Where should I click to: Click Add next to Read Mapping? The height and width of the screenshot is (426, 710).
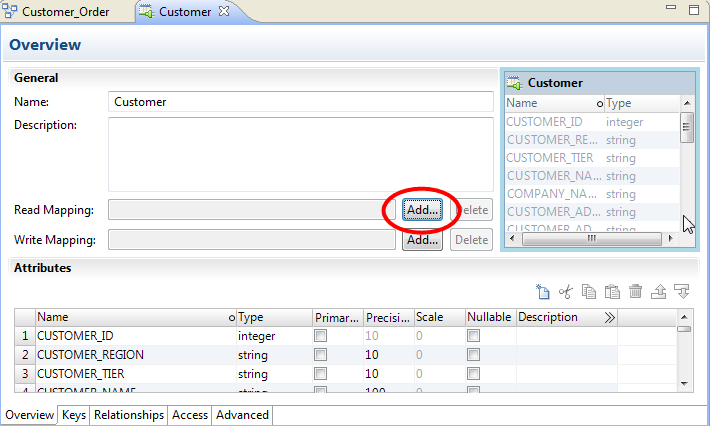click(x=422, y=210)
